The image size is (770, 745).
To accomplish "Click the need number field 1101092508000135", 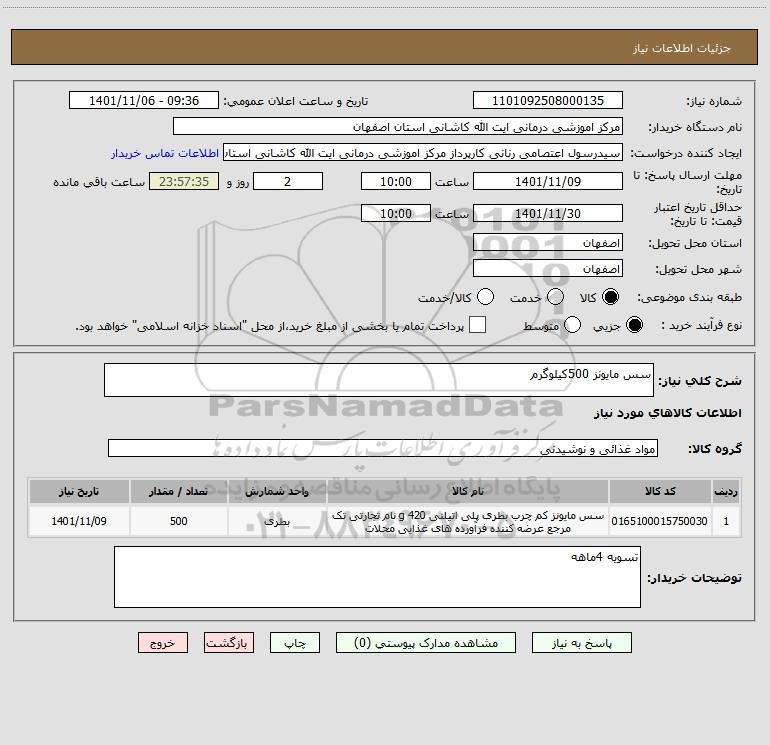I will (x=548, y=101).
